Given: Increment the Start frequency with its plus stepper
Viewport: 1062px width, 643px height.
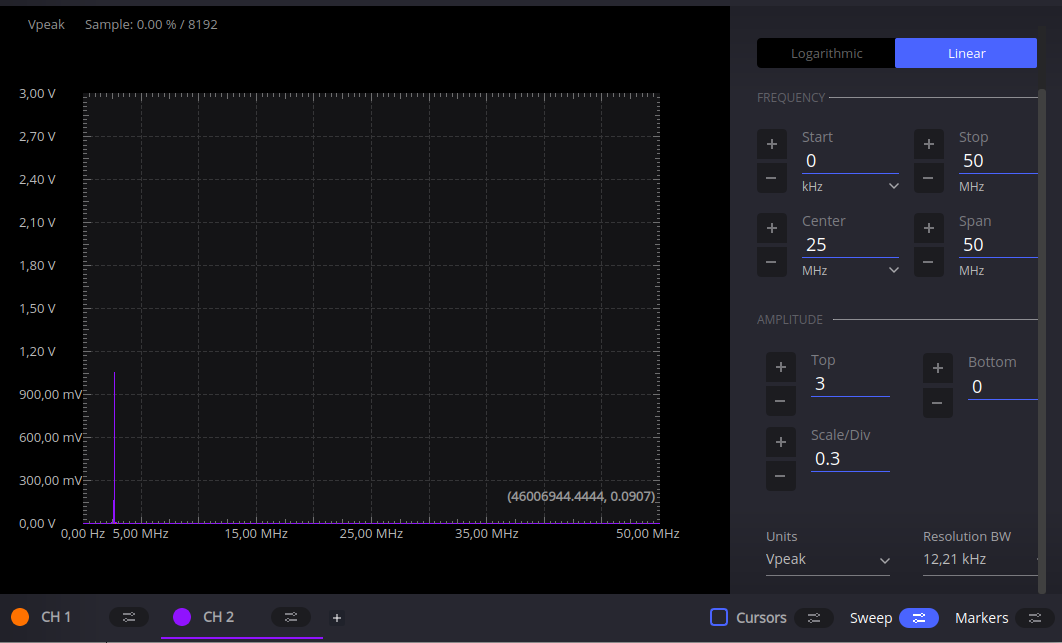Looking at the screenshot, I should pyautogui.click(x=771, y=144).
